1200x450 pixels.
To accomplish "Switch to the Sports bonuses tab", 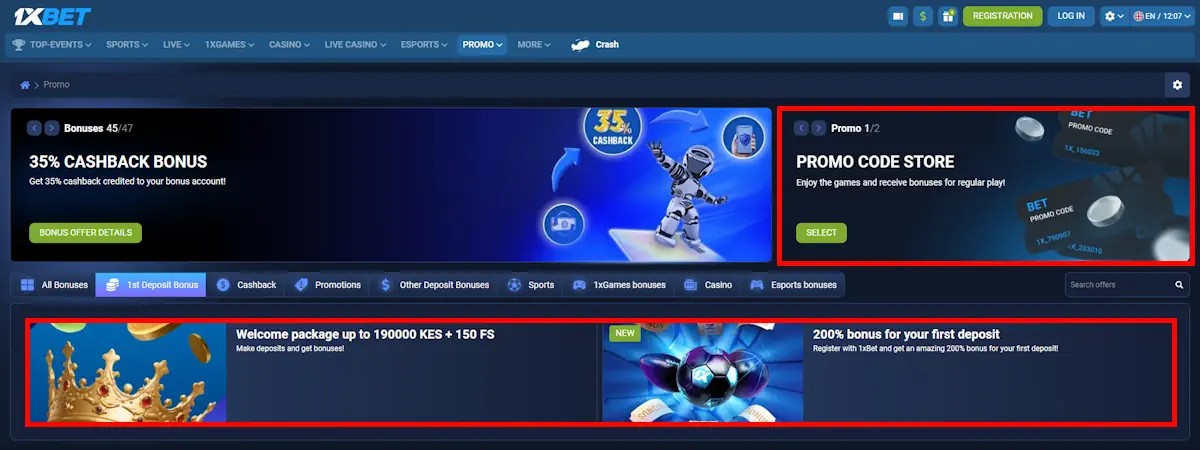I will (531, 285).
